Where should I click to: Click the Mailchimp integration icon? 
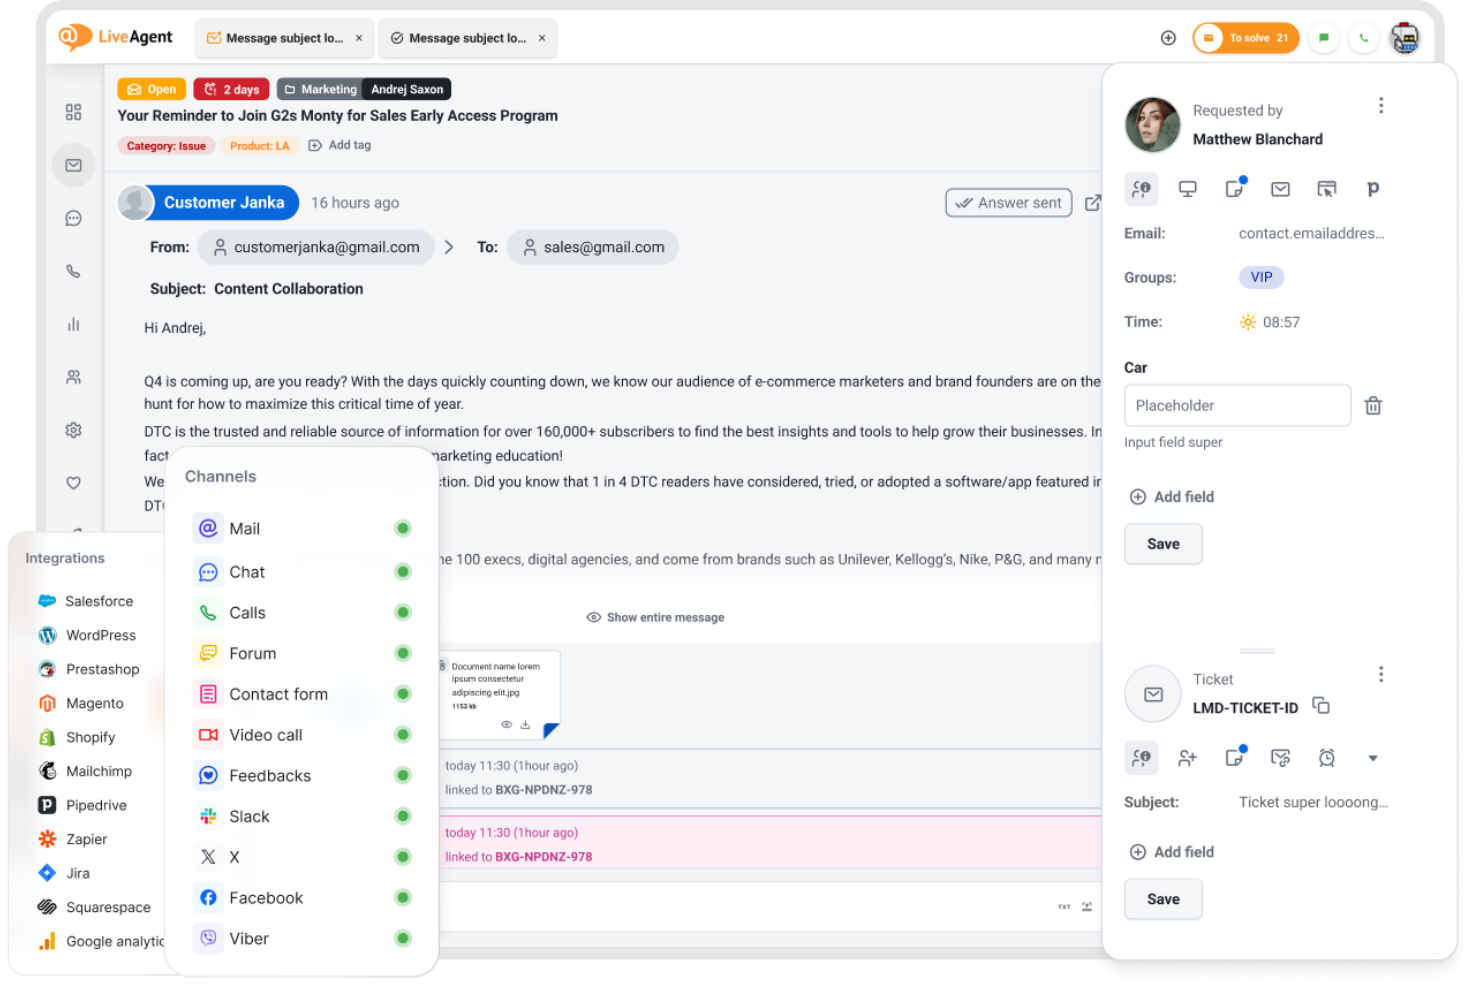47,771
